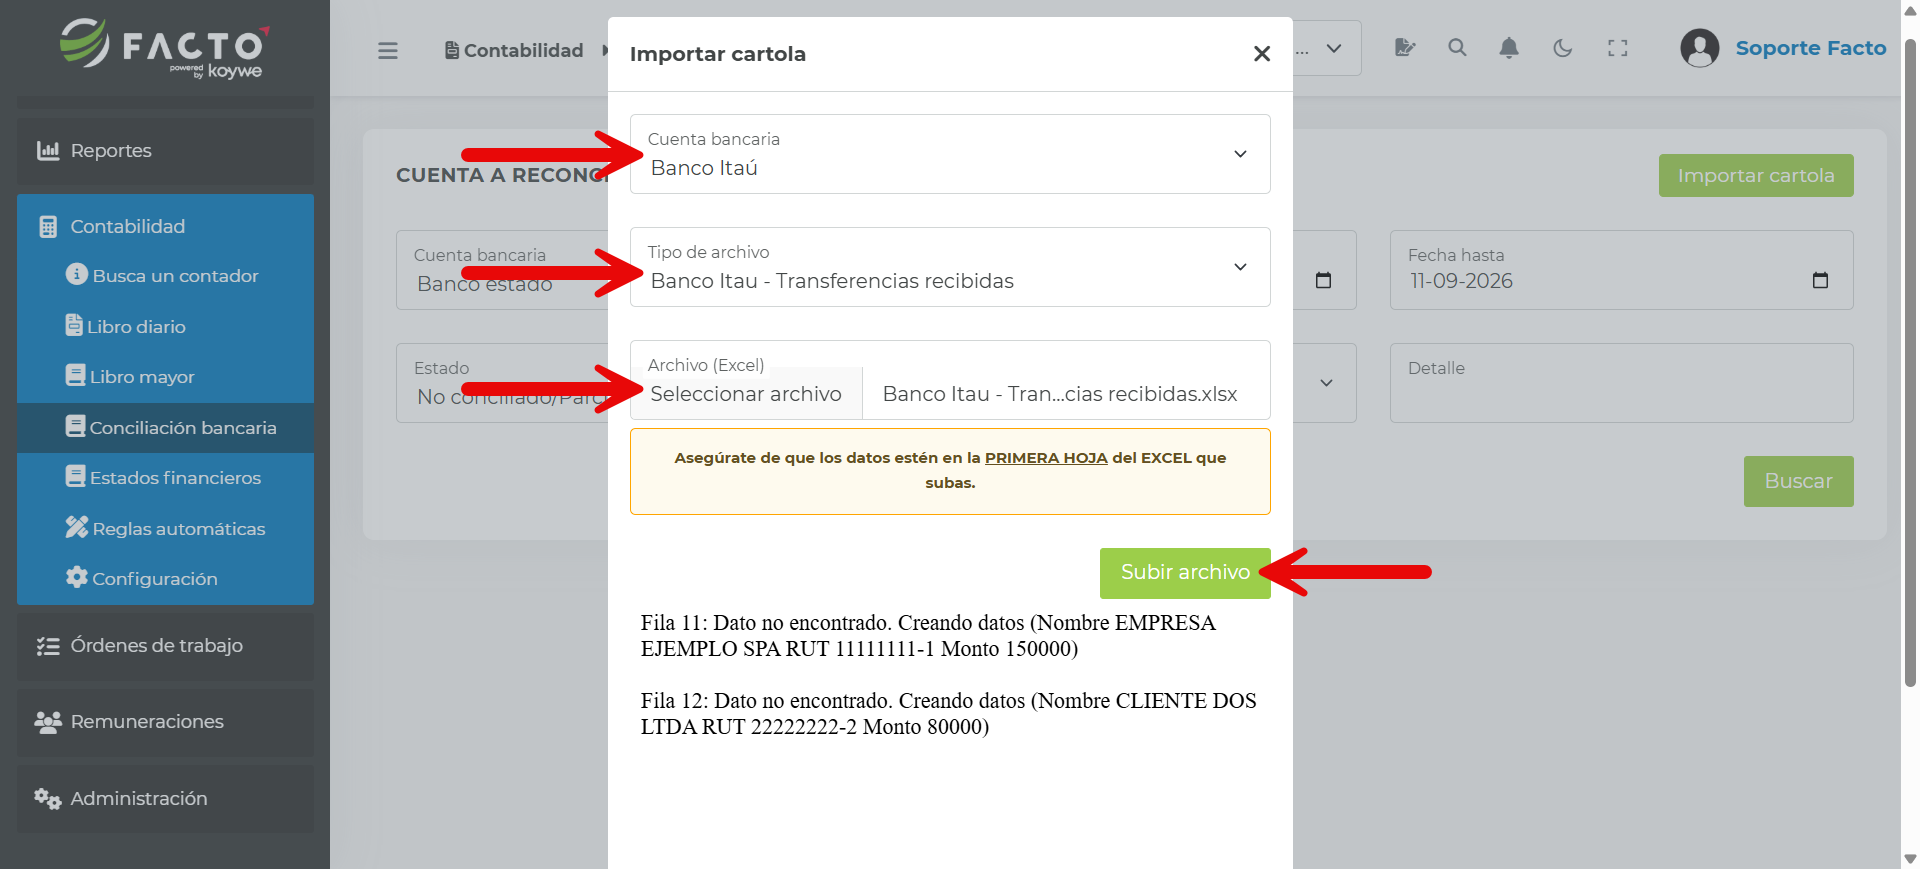
Task: Click the Soporte Facto user avatar
Action: 1699,47
